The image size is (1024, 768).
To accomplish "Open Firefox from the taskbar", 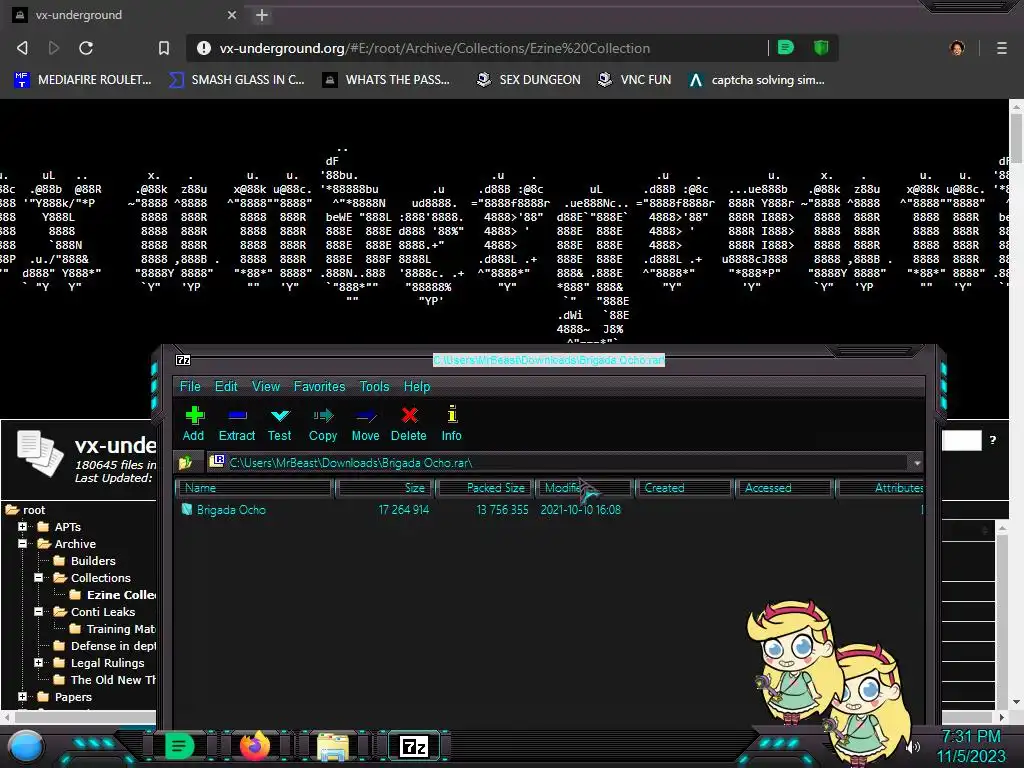I will click(255, 746).
